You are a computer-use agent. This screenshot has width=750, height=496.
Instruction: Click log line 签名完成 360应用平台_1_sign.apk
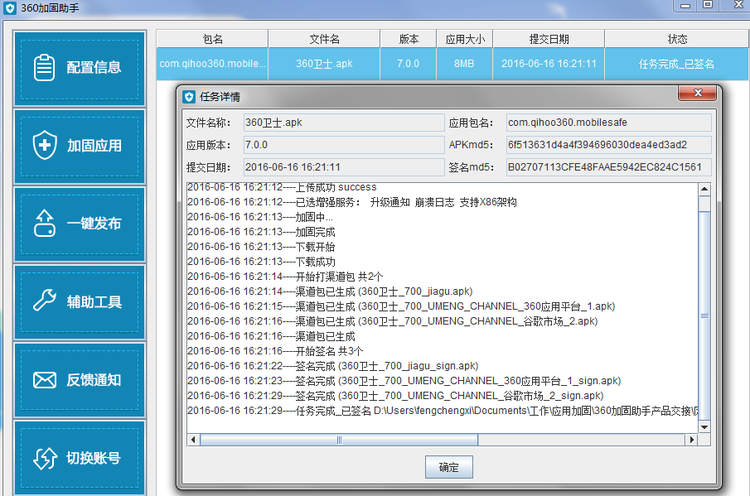404,381
